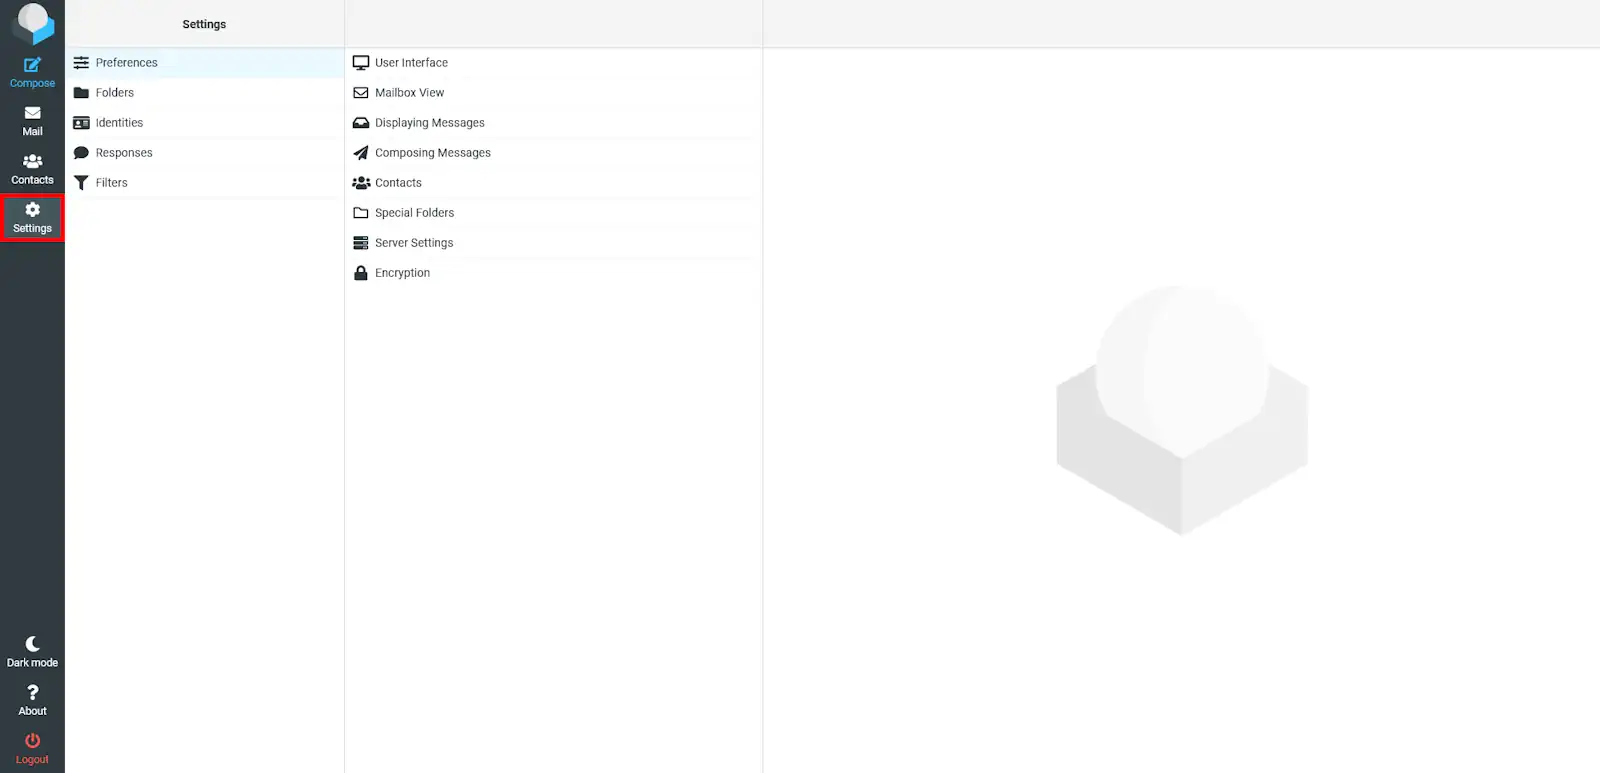
Task: Click the Settings gear icon
Action: tap(32, 210)
